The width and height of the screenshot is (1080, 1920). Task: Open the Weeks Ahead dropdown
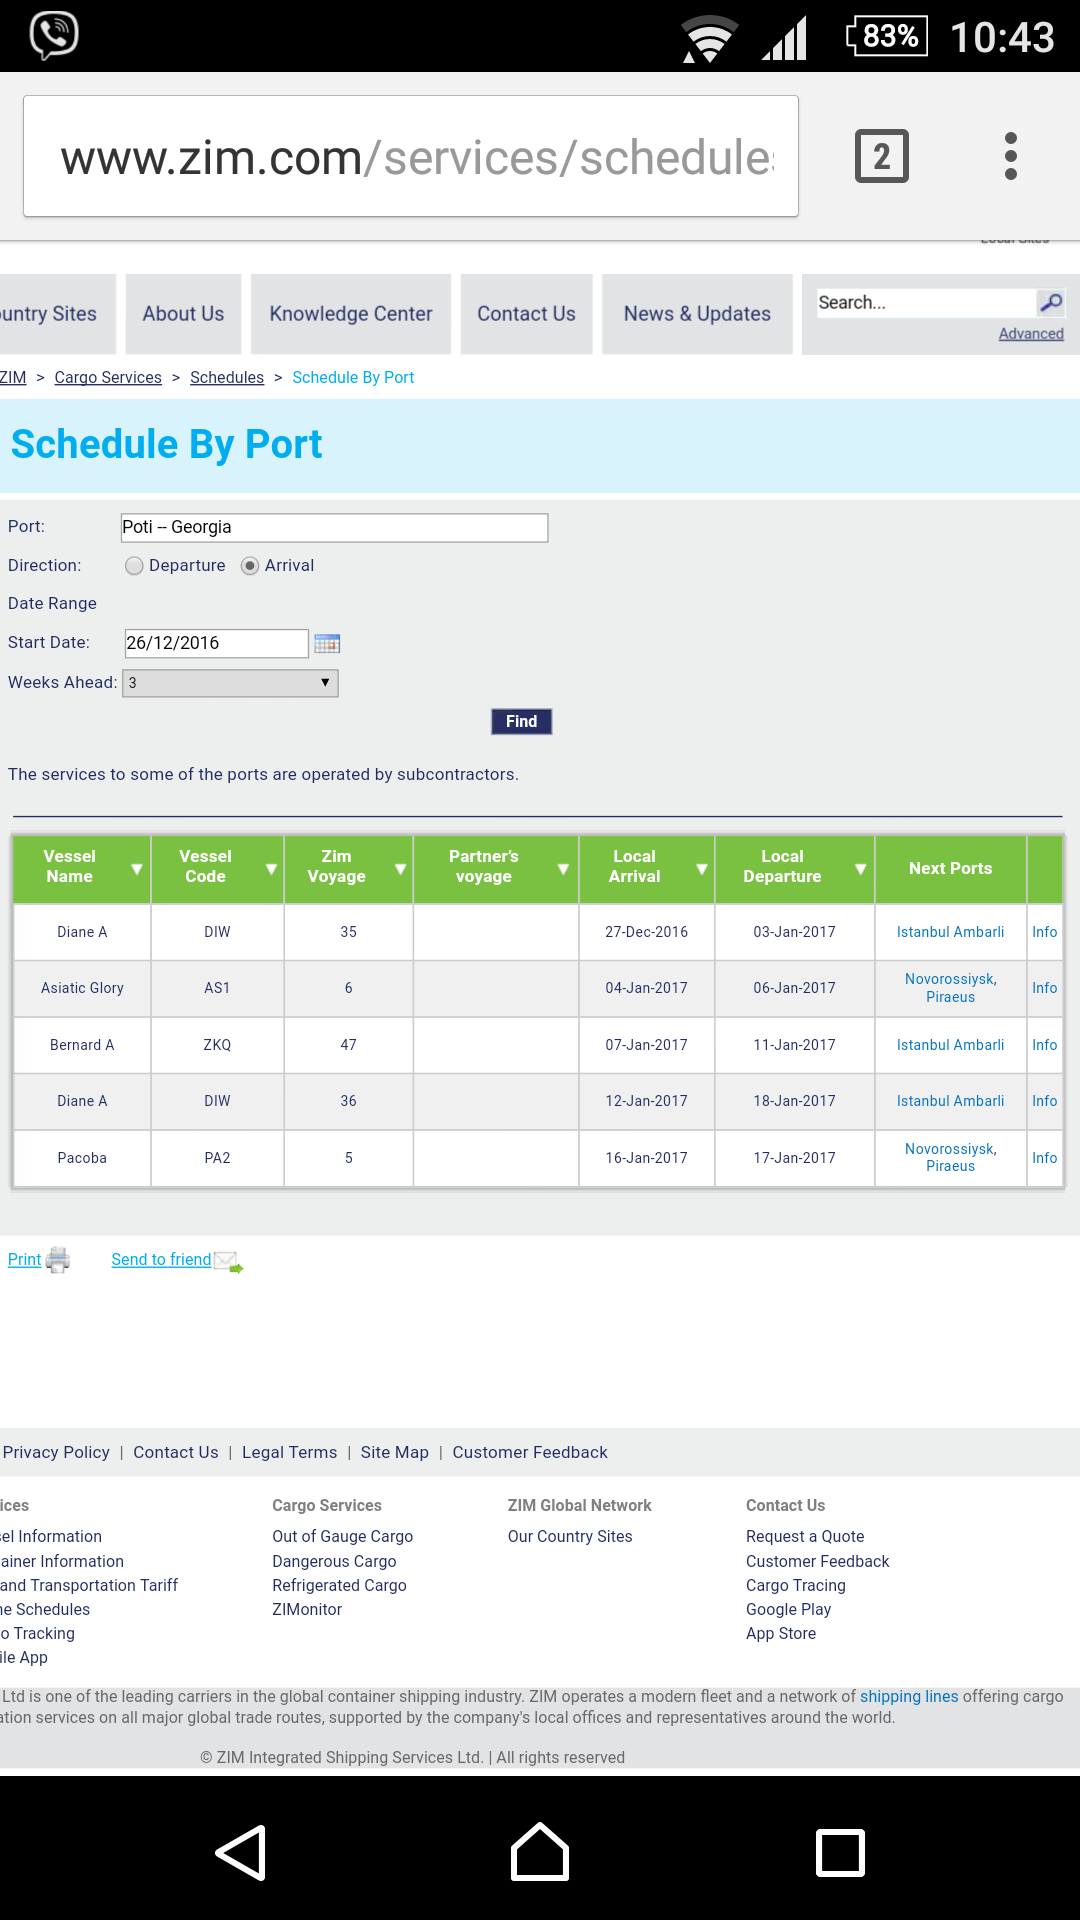(230, 683)
